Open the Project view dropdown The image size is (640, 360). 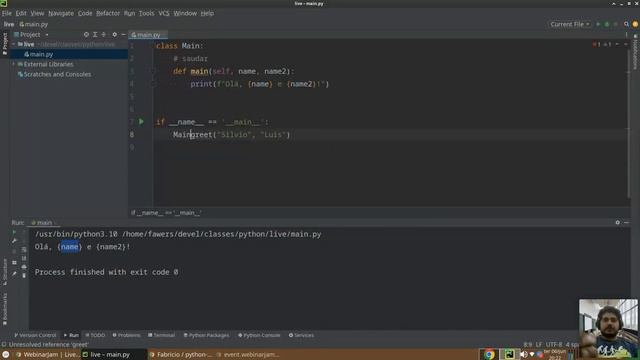tap(32, 35)
